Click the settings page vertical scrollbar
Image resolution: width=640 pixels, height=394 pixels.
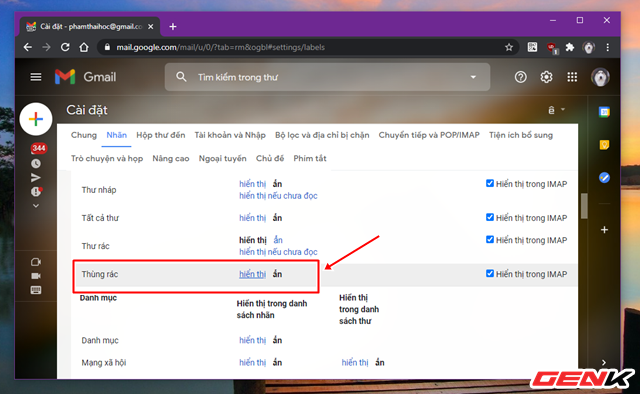point(584,206)
